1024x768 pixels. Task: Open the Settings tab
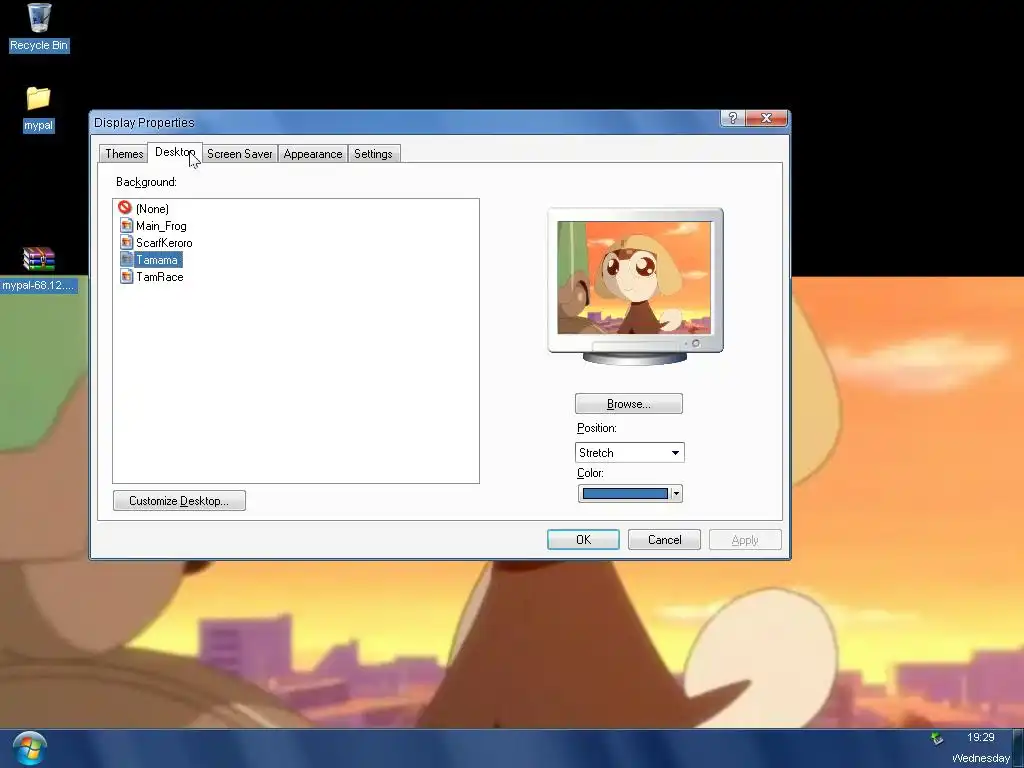pos(373,154)
